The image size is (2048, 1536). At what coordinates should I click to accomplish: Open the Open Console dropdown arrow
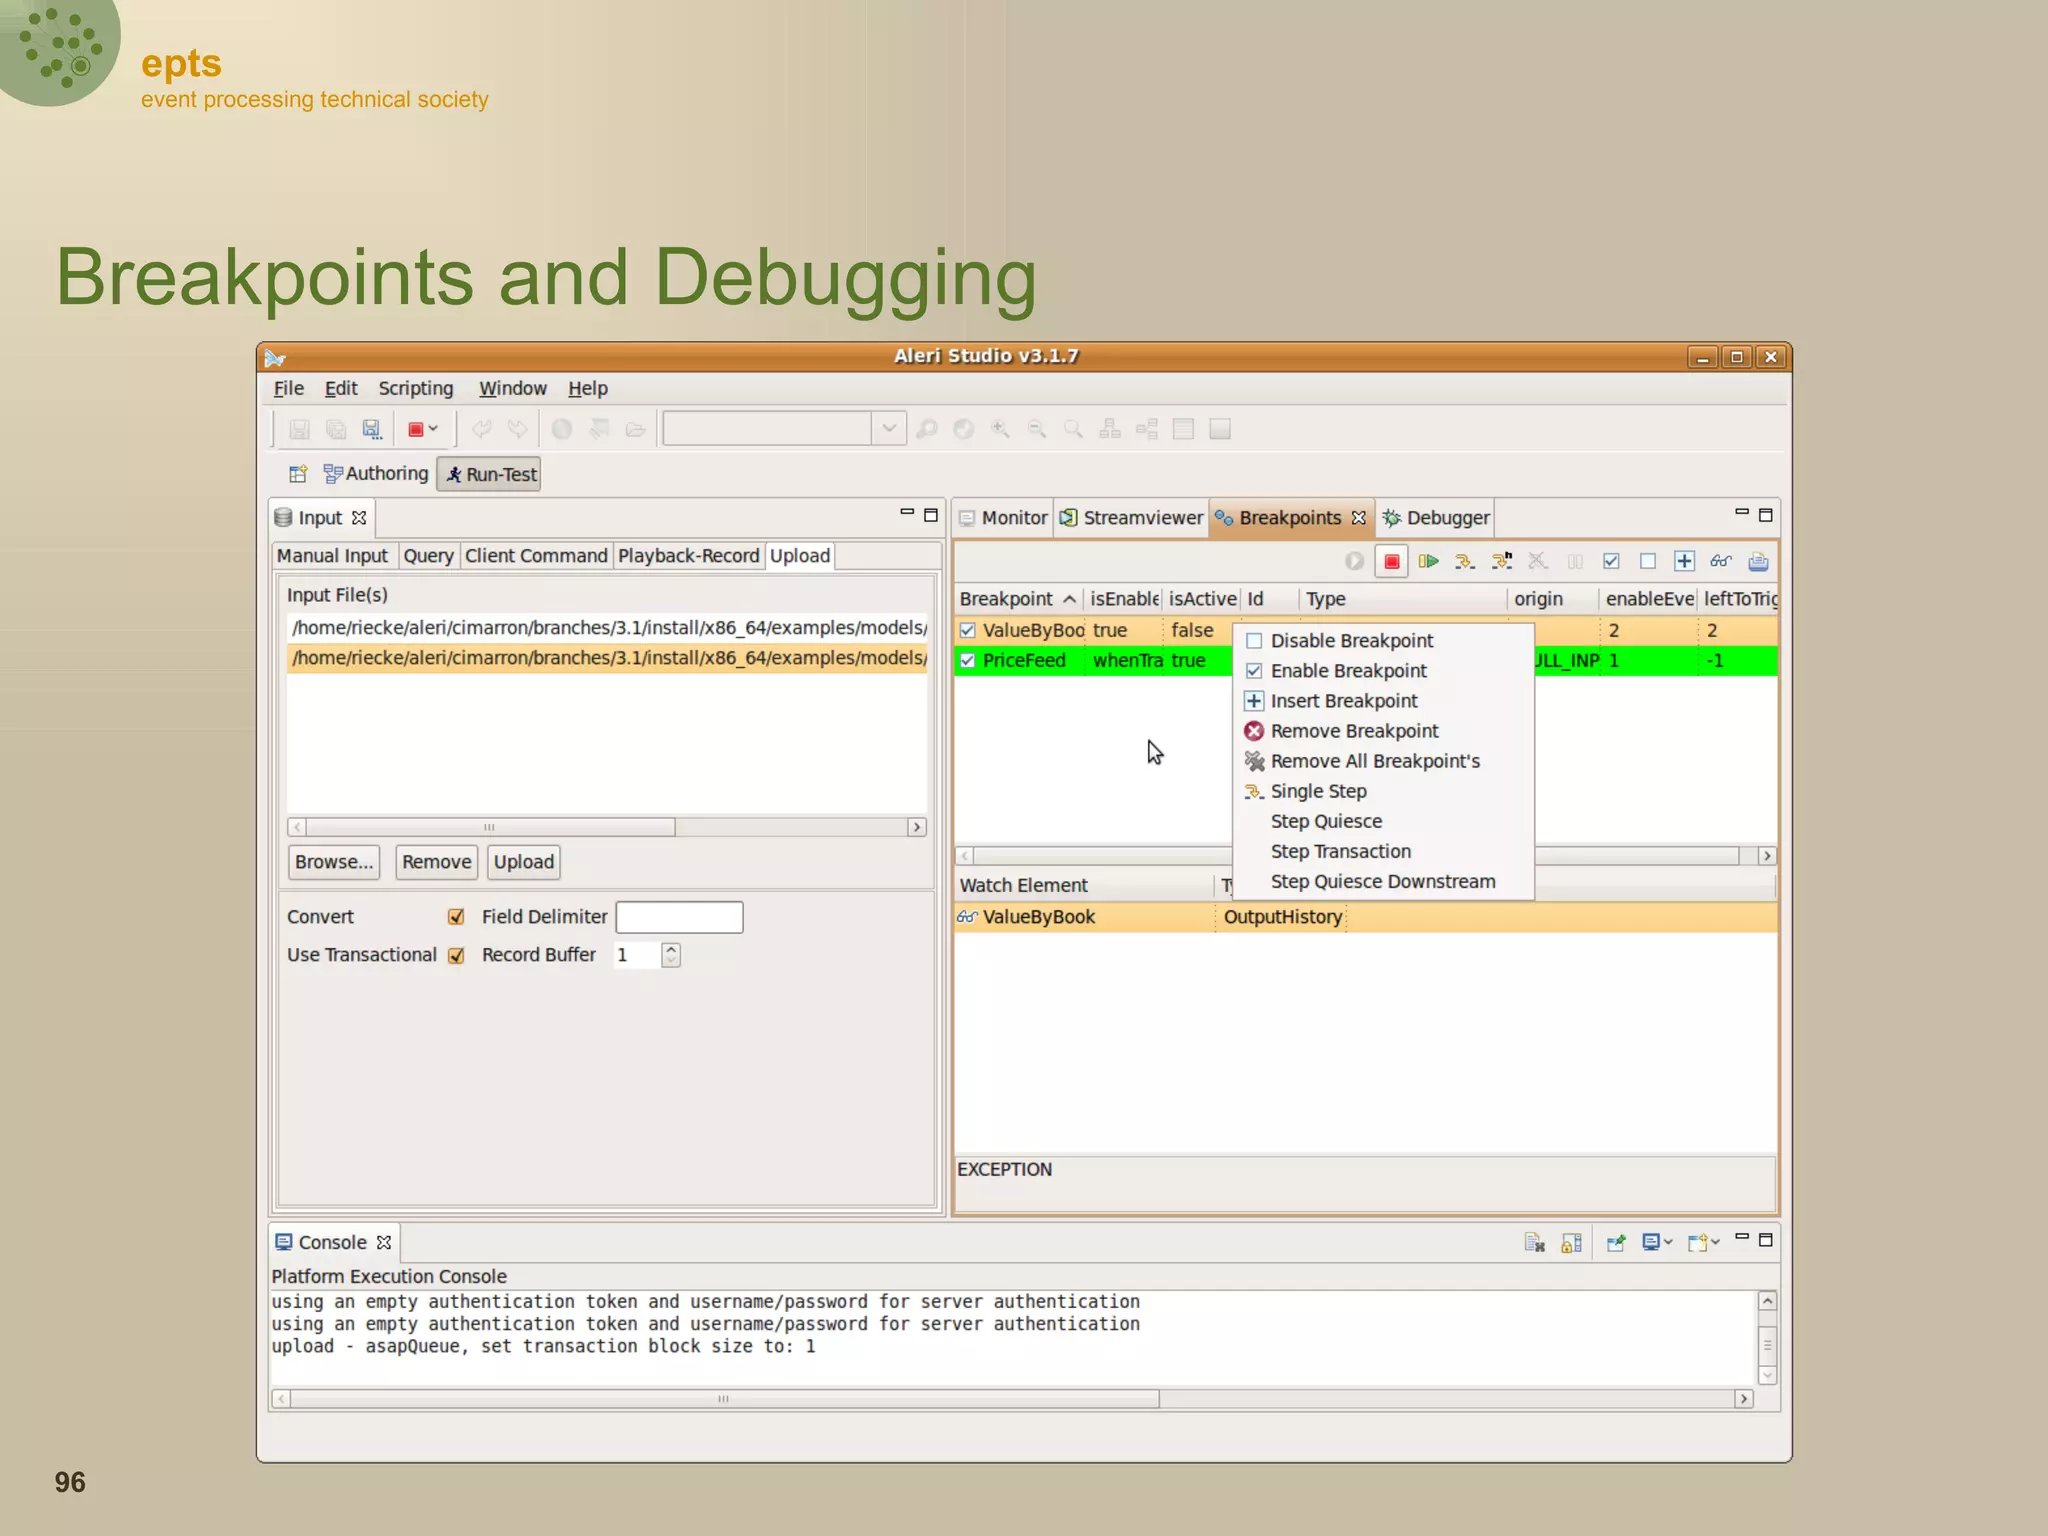[1715, 1242]
